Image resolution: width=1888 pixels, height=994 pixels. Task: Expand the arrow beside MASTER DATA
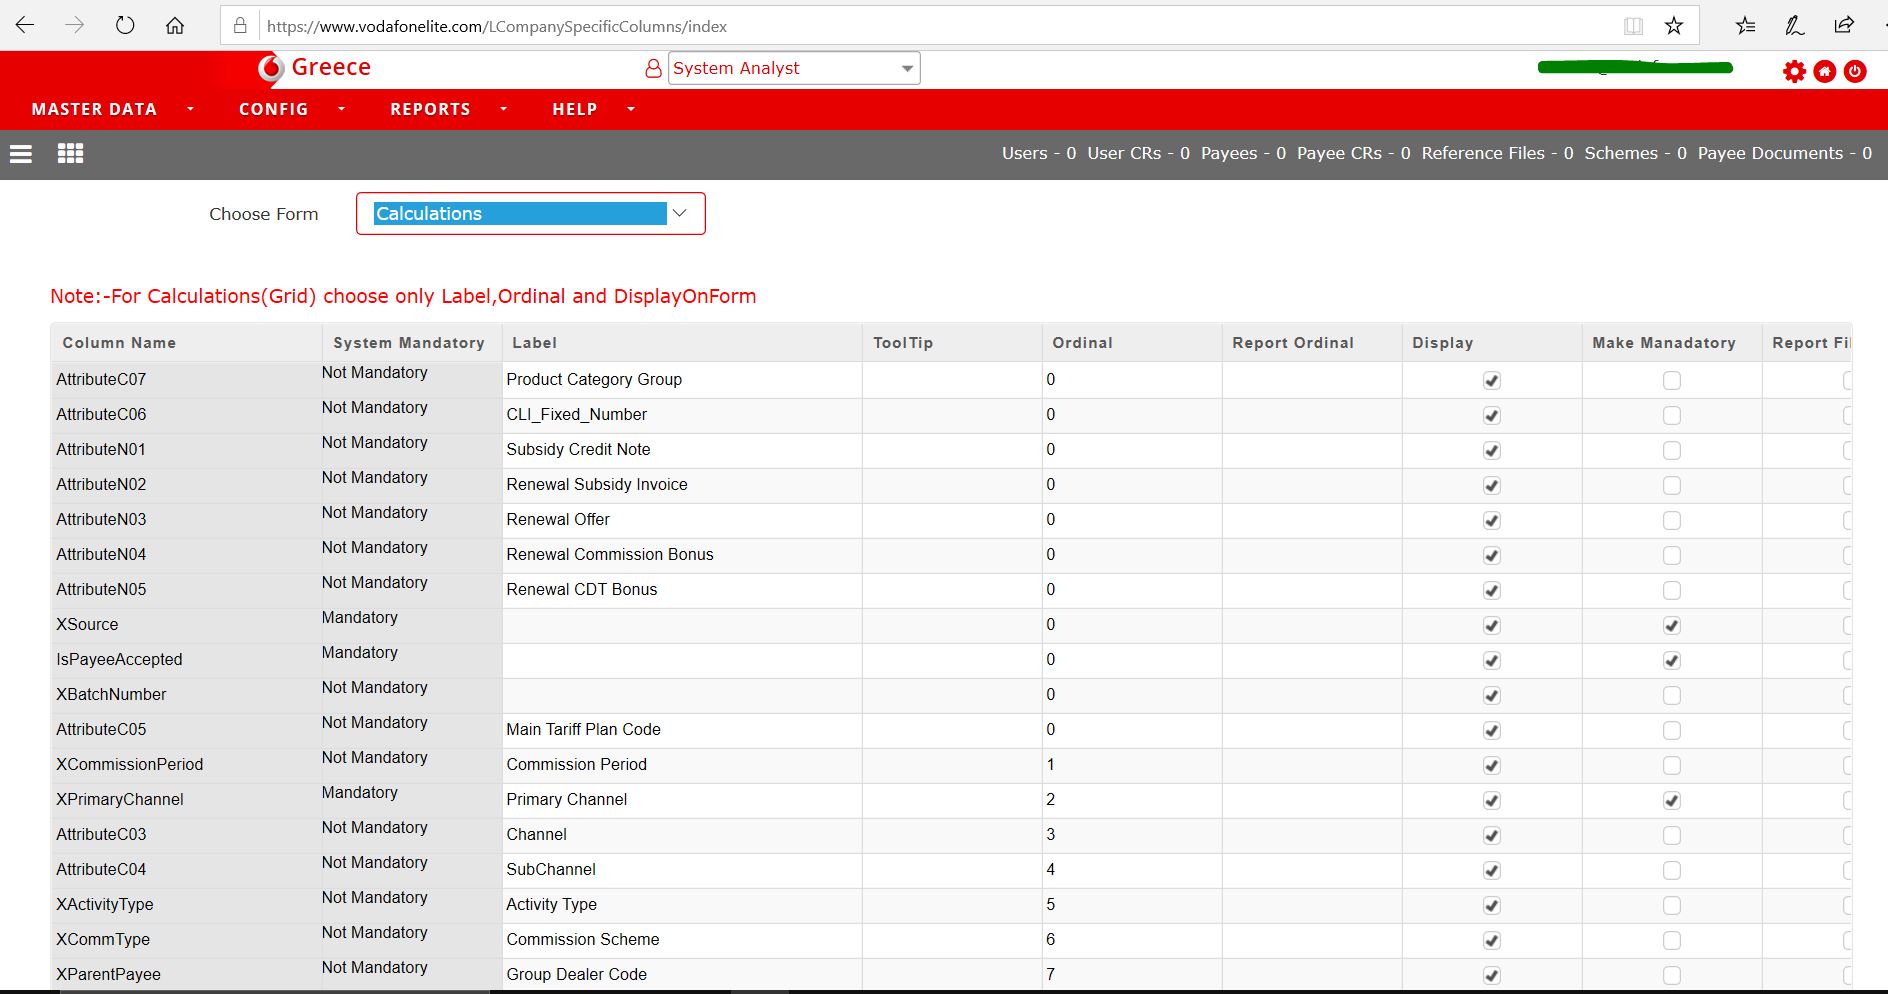coord(190,109)
